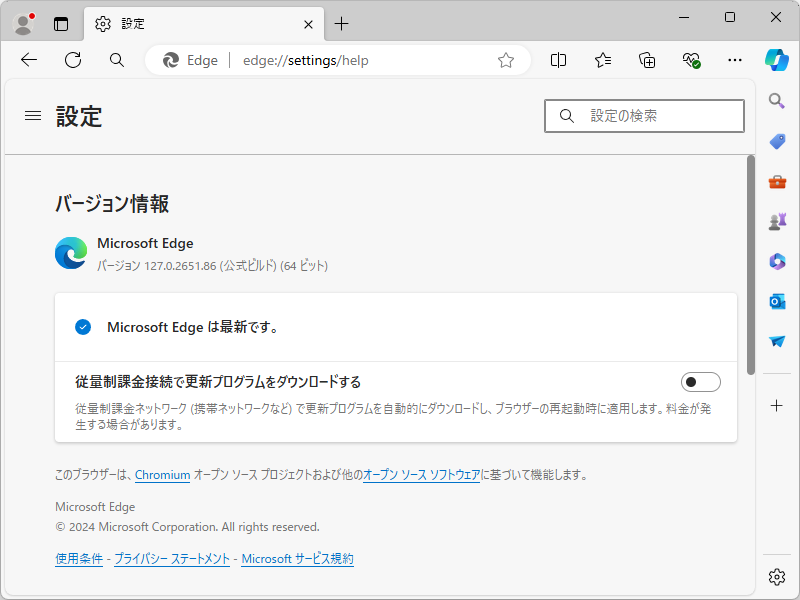The height and width of the screenshot is (600, 800).
Task: Add current page to Collections
Action: [646, 60]
